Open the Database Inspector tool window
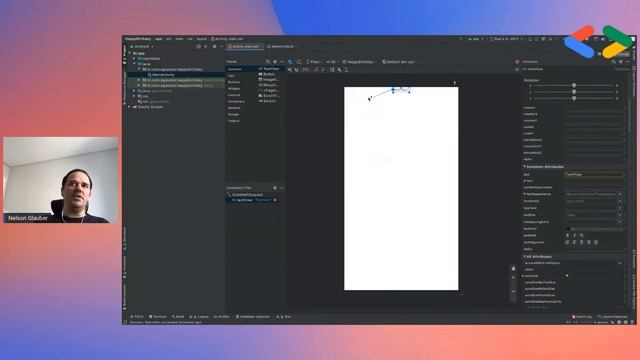 pos(253,316)
